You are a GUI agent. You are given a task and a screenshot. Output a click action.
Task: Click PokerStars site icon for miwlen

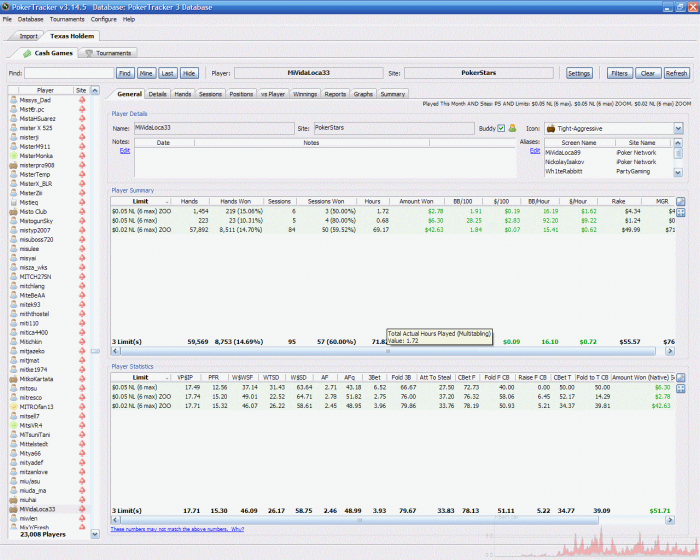(x=82, y=518)
